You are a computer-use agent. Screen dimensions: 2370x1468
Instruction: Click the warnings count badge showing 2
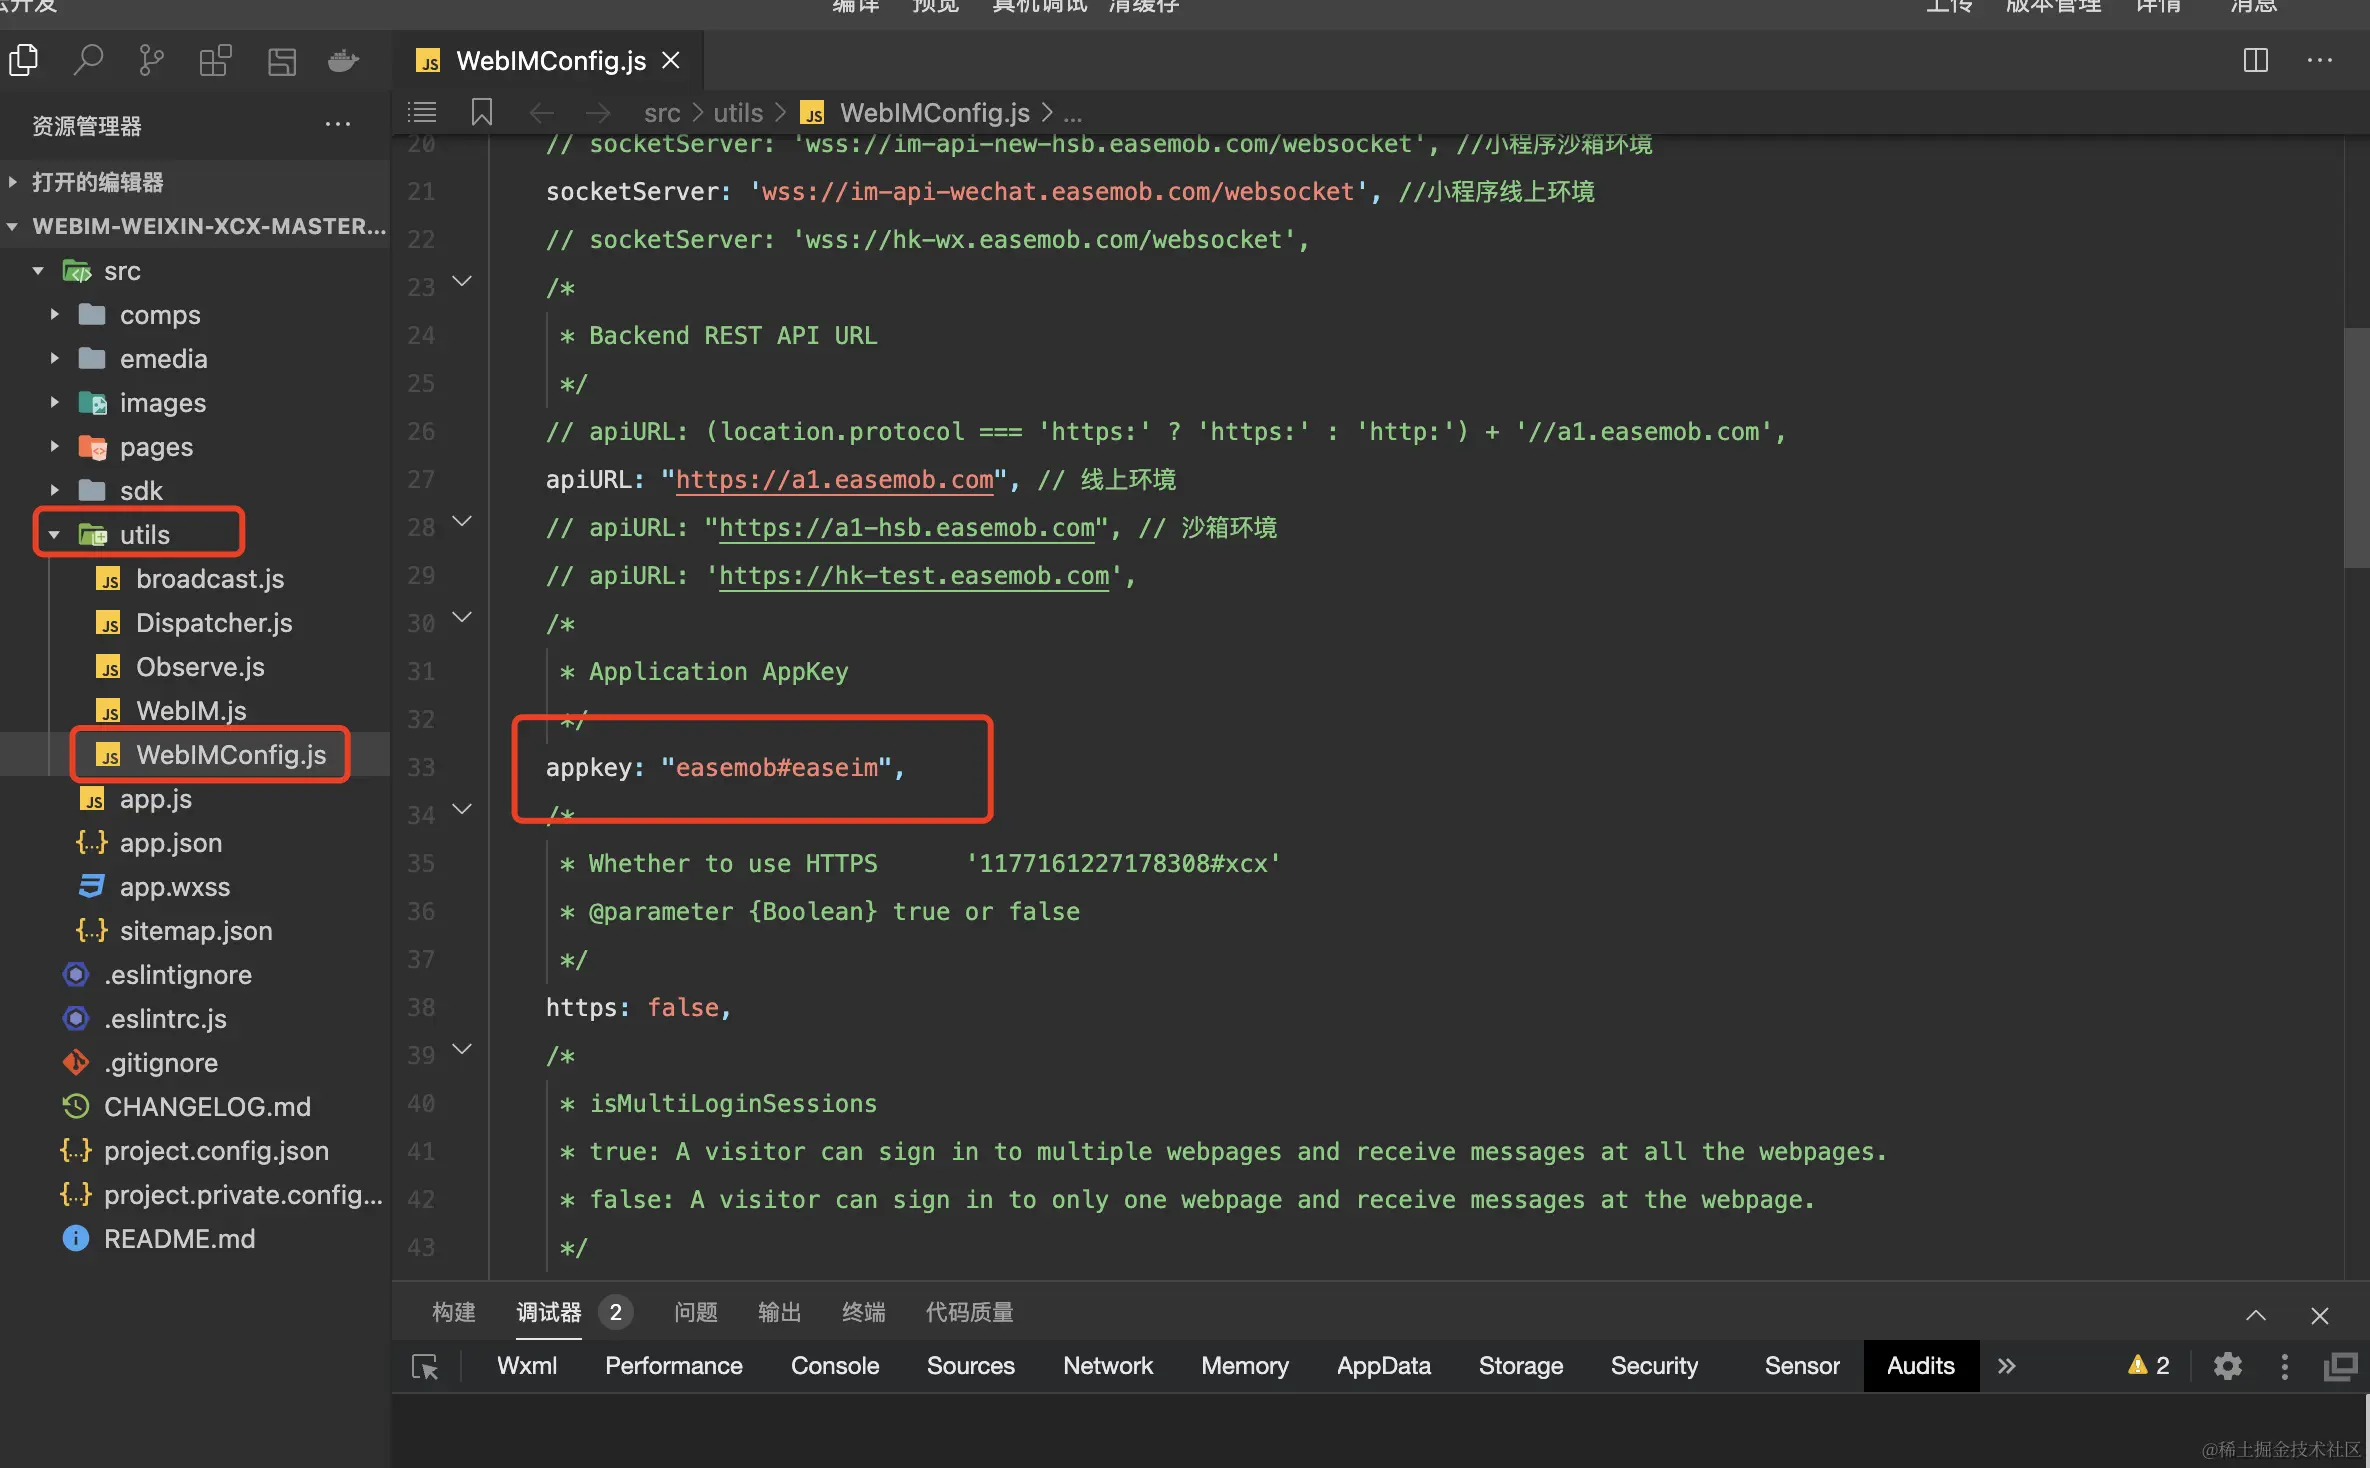(x=2149, y=1366)
